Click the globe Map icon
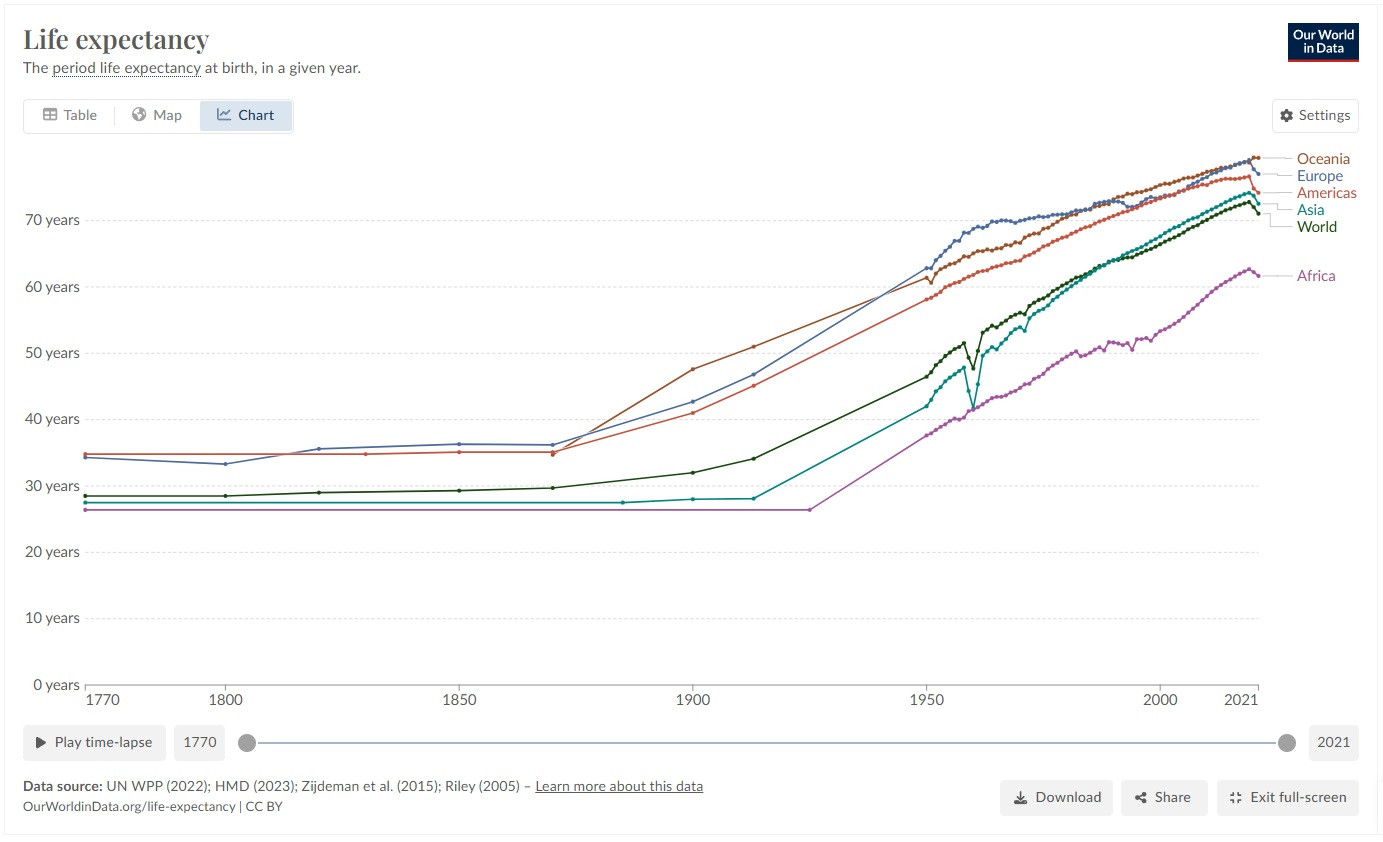 pos(139,115)
